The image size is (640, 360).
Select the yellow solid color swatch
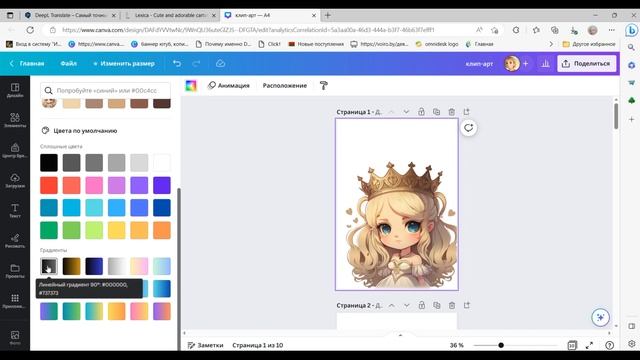[x=117, y=230]
